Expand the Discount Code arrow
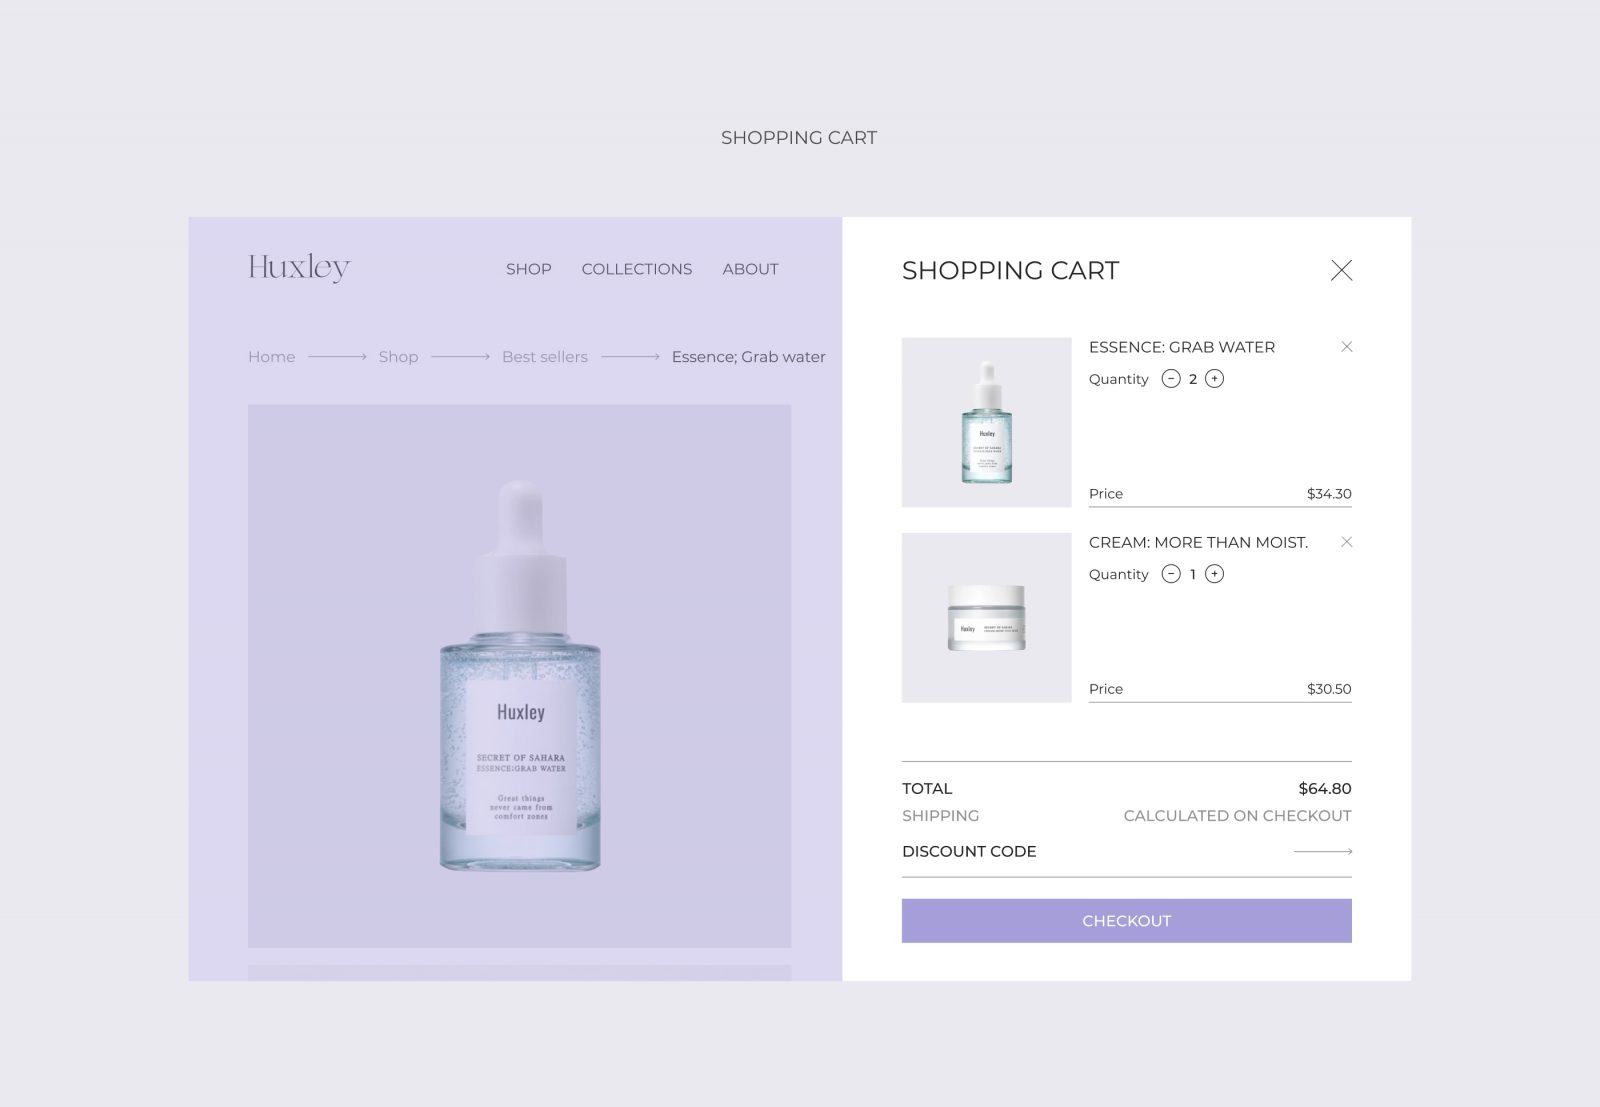 (1323, 852)
